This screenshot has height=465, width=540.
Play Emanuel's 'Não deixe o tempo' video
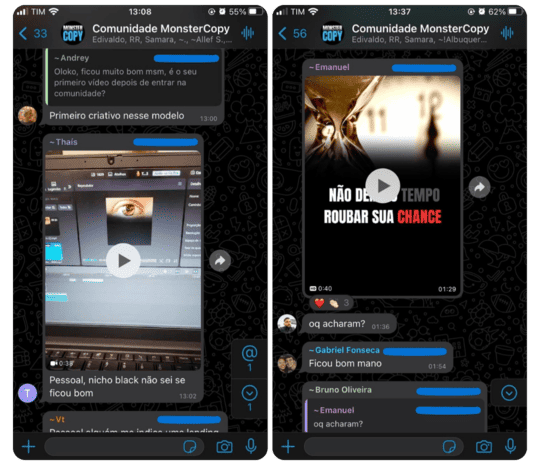point(383,186)
